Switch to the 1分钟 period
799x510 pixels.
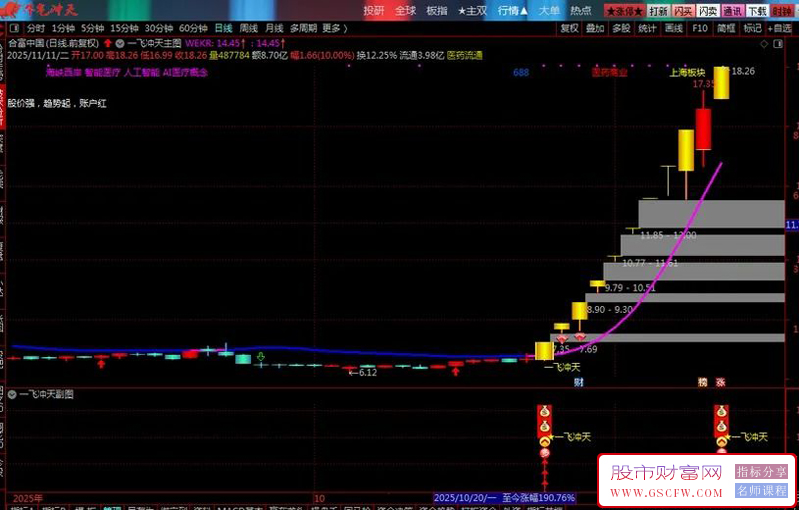click(63, 28)
